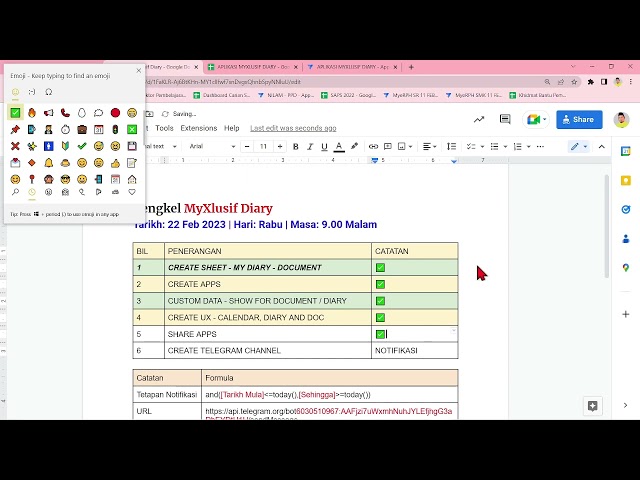Pick the yellow bell emoji
Screen dimensions: 640x480
tap(49, 162)
